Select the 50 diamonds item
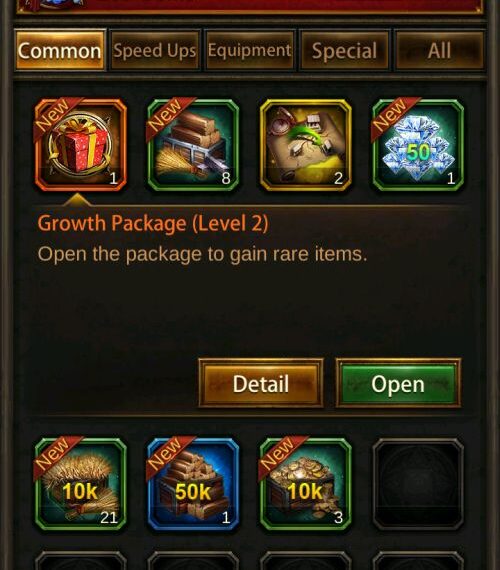The width and height of the screenshot is (500, 570). tap(418, 145)
